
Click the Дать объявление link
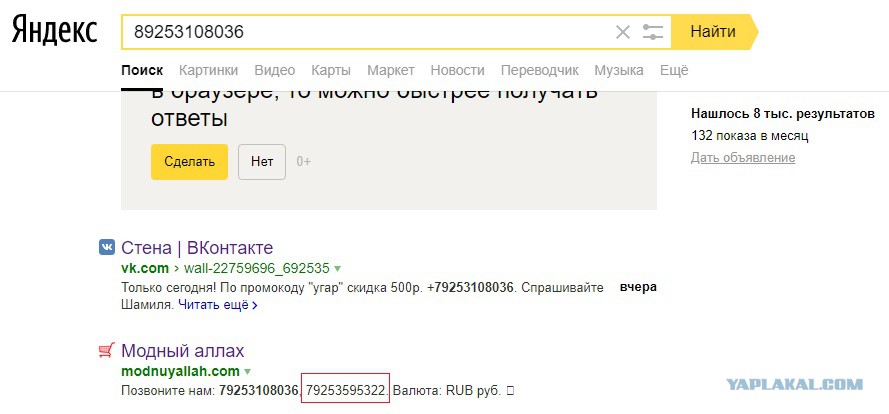pyautogui.click(x=743, y=158)
